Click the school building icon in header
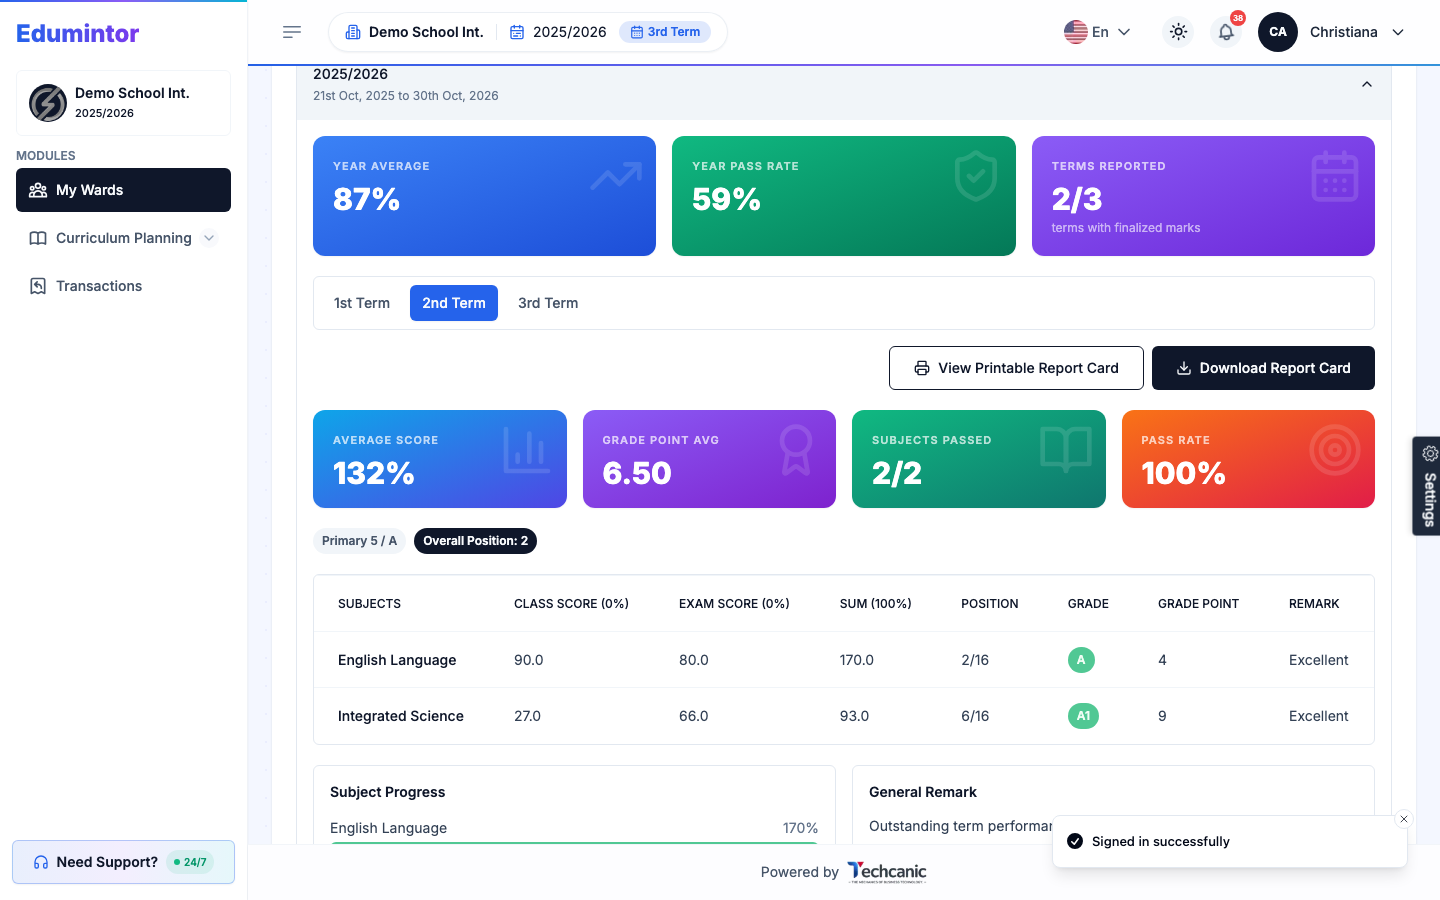The image size is (1440, 900). (x=353, y=32)
